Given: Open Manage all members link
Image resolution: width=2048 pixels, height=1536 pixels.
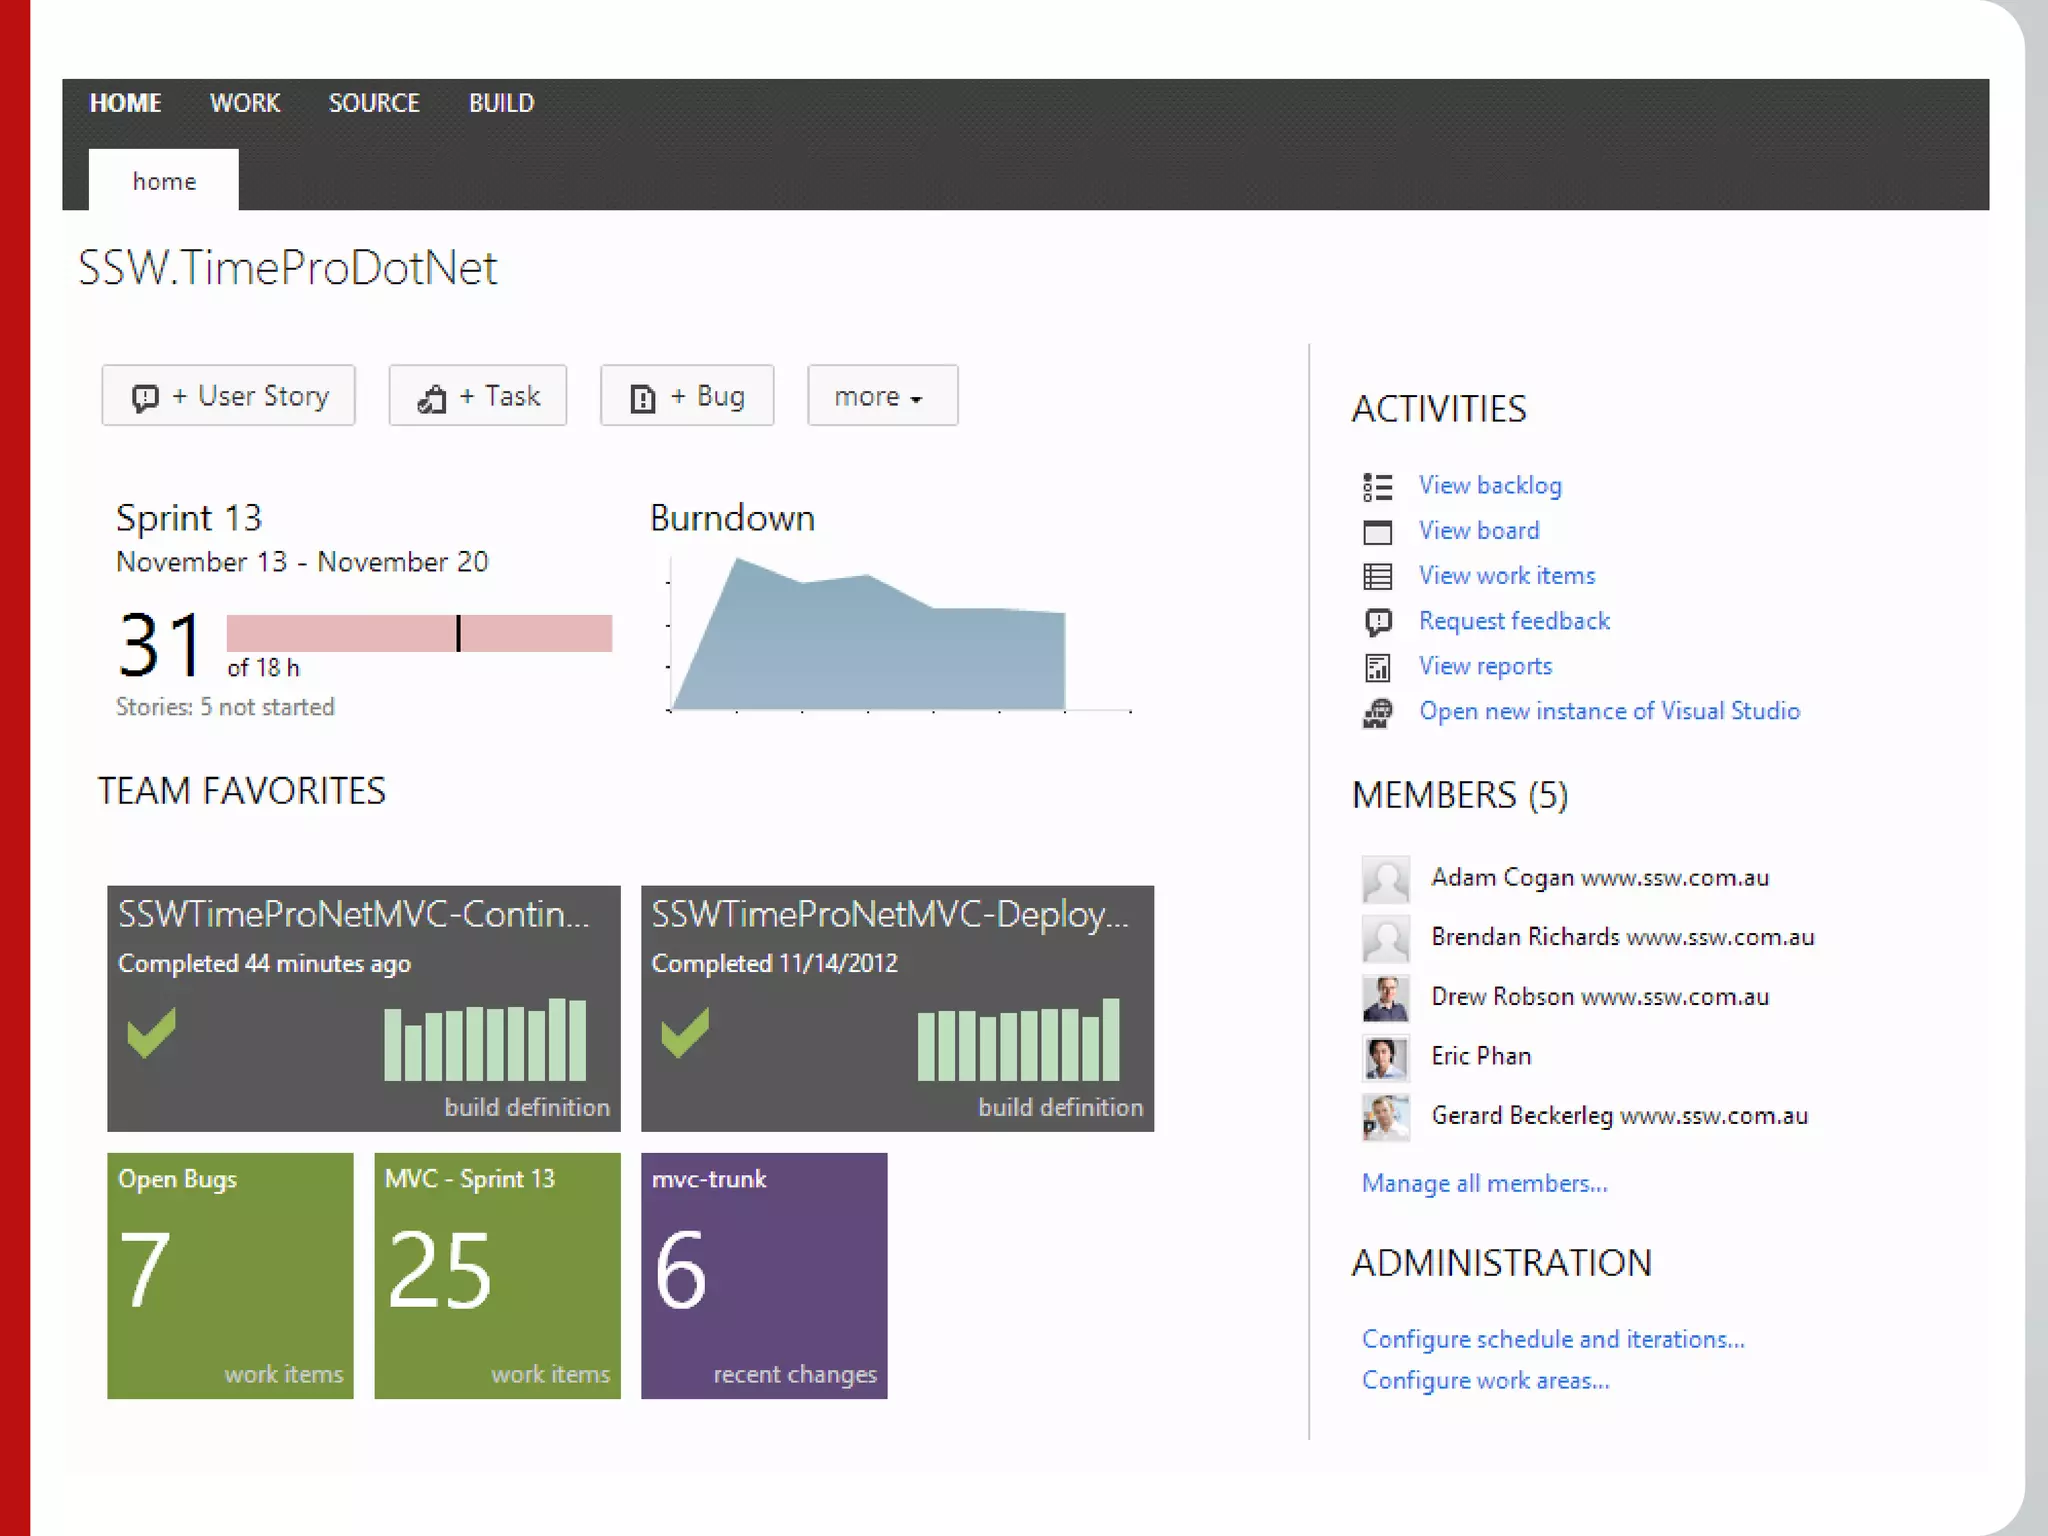Looking at the screenshot, I should (x=1484, y=1183).
